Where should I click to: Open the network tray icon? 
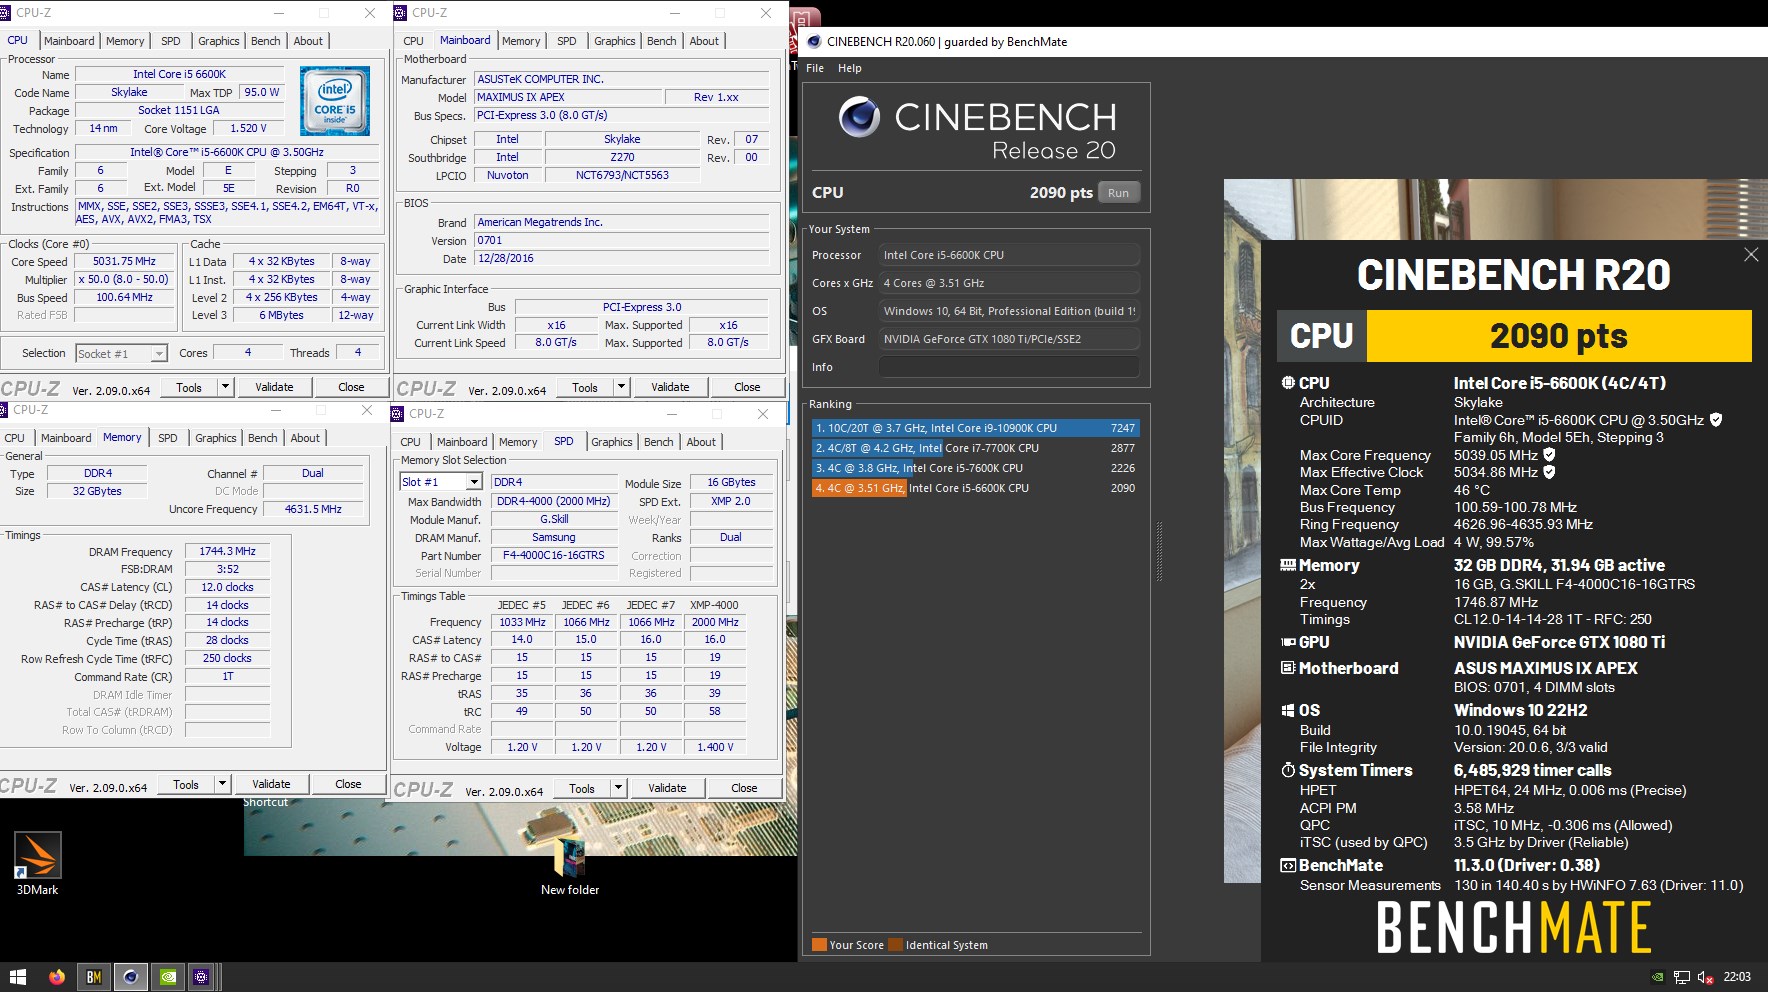point(1682,977)
